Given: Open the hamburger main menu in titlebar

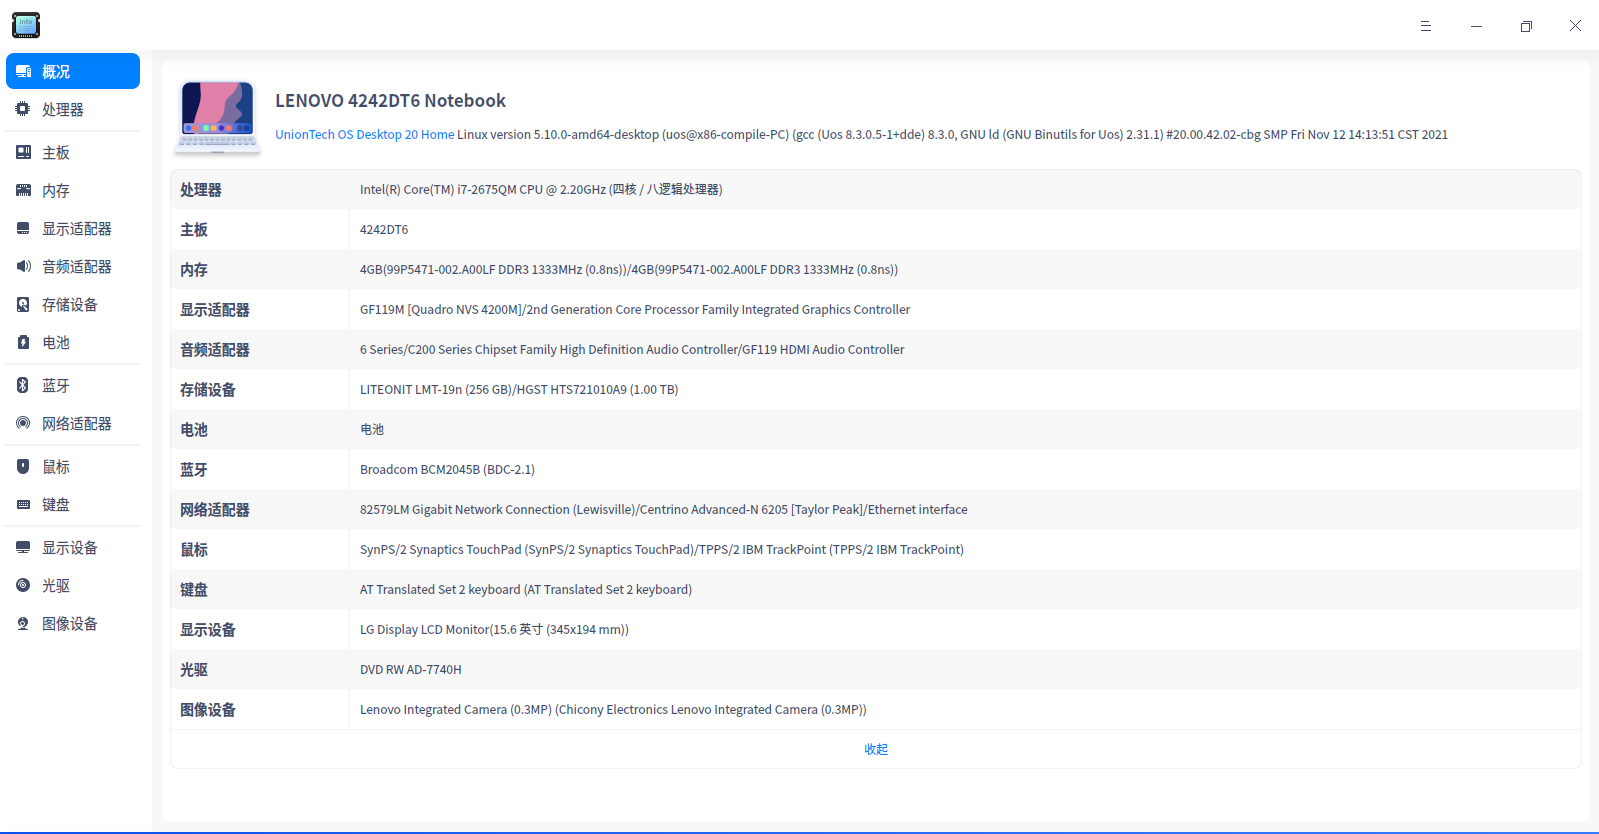Looking at the screenshot, I should point(1426,26).
